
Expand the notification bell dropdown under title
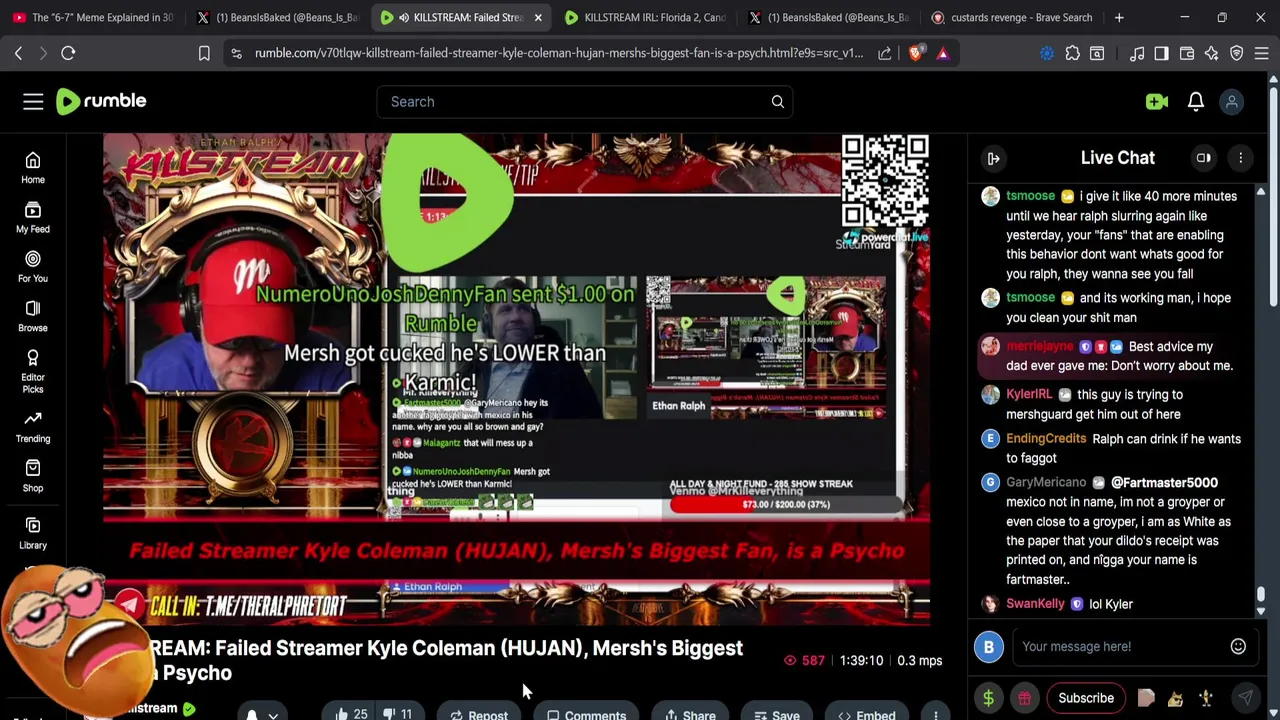pos(272,715)
